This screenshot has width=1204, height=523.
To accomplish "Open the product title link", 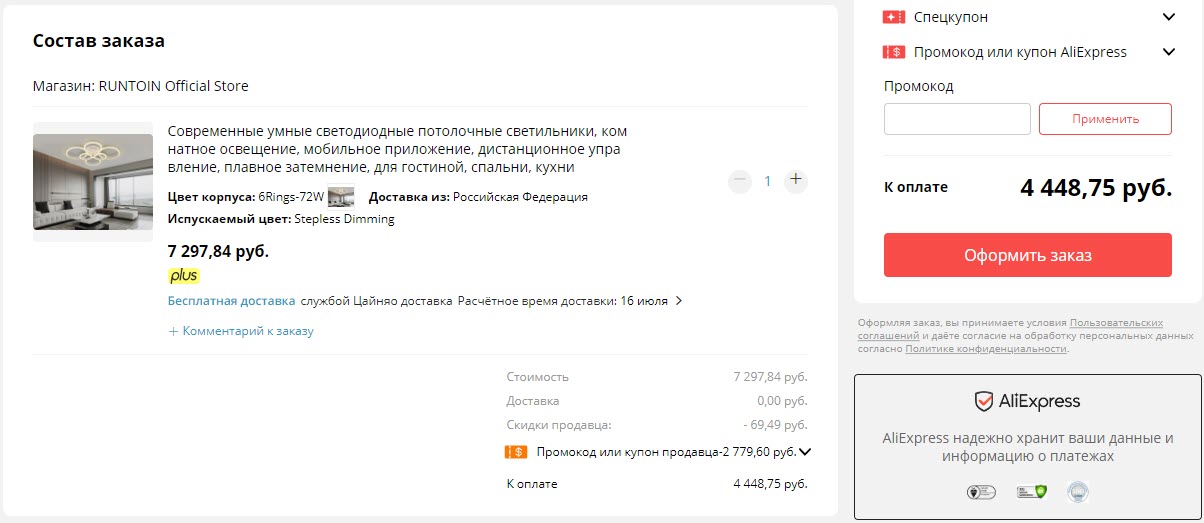I will (x=398, y=149).
